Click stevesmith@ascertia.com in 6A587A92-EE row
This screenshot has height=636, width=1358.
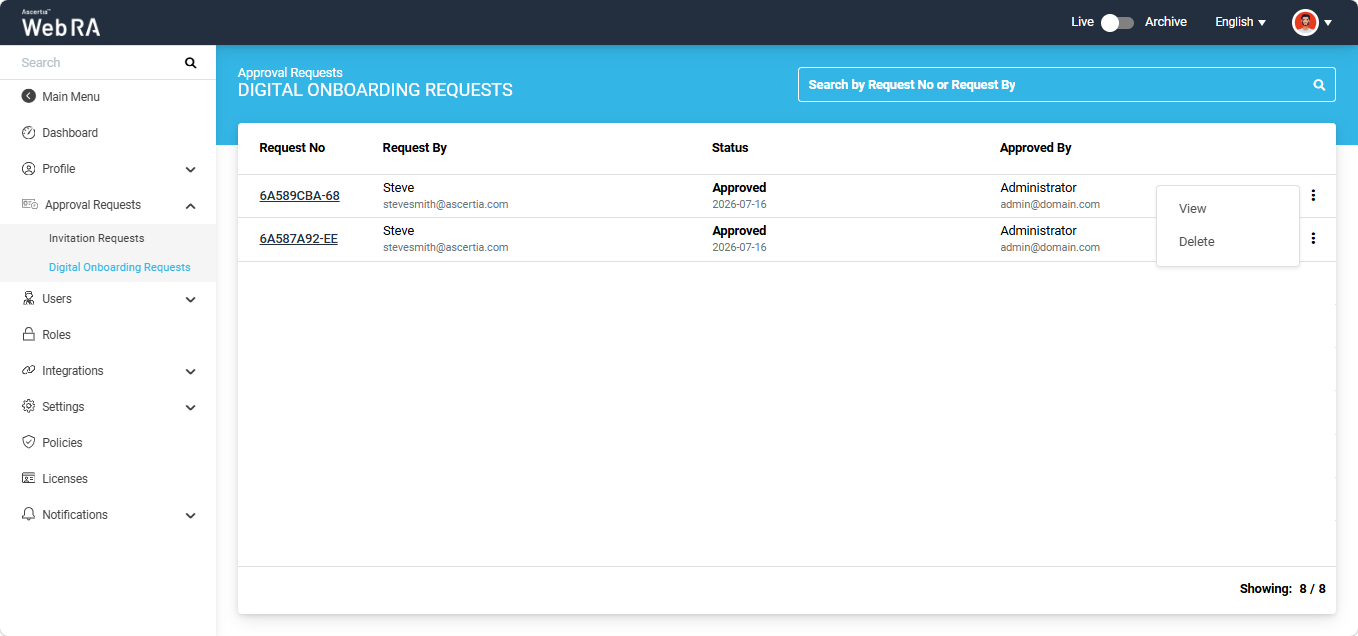point(446,247)
